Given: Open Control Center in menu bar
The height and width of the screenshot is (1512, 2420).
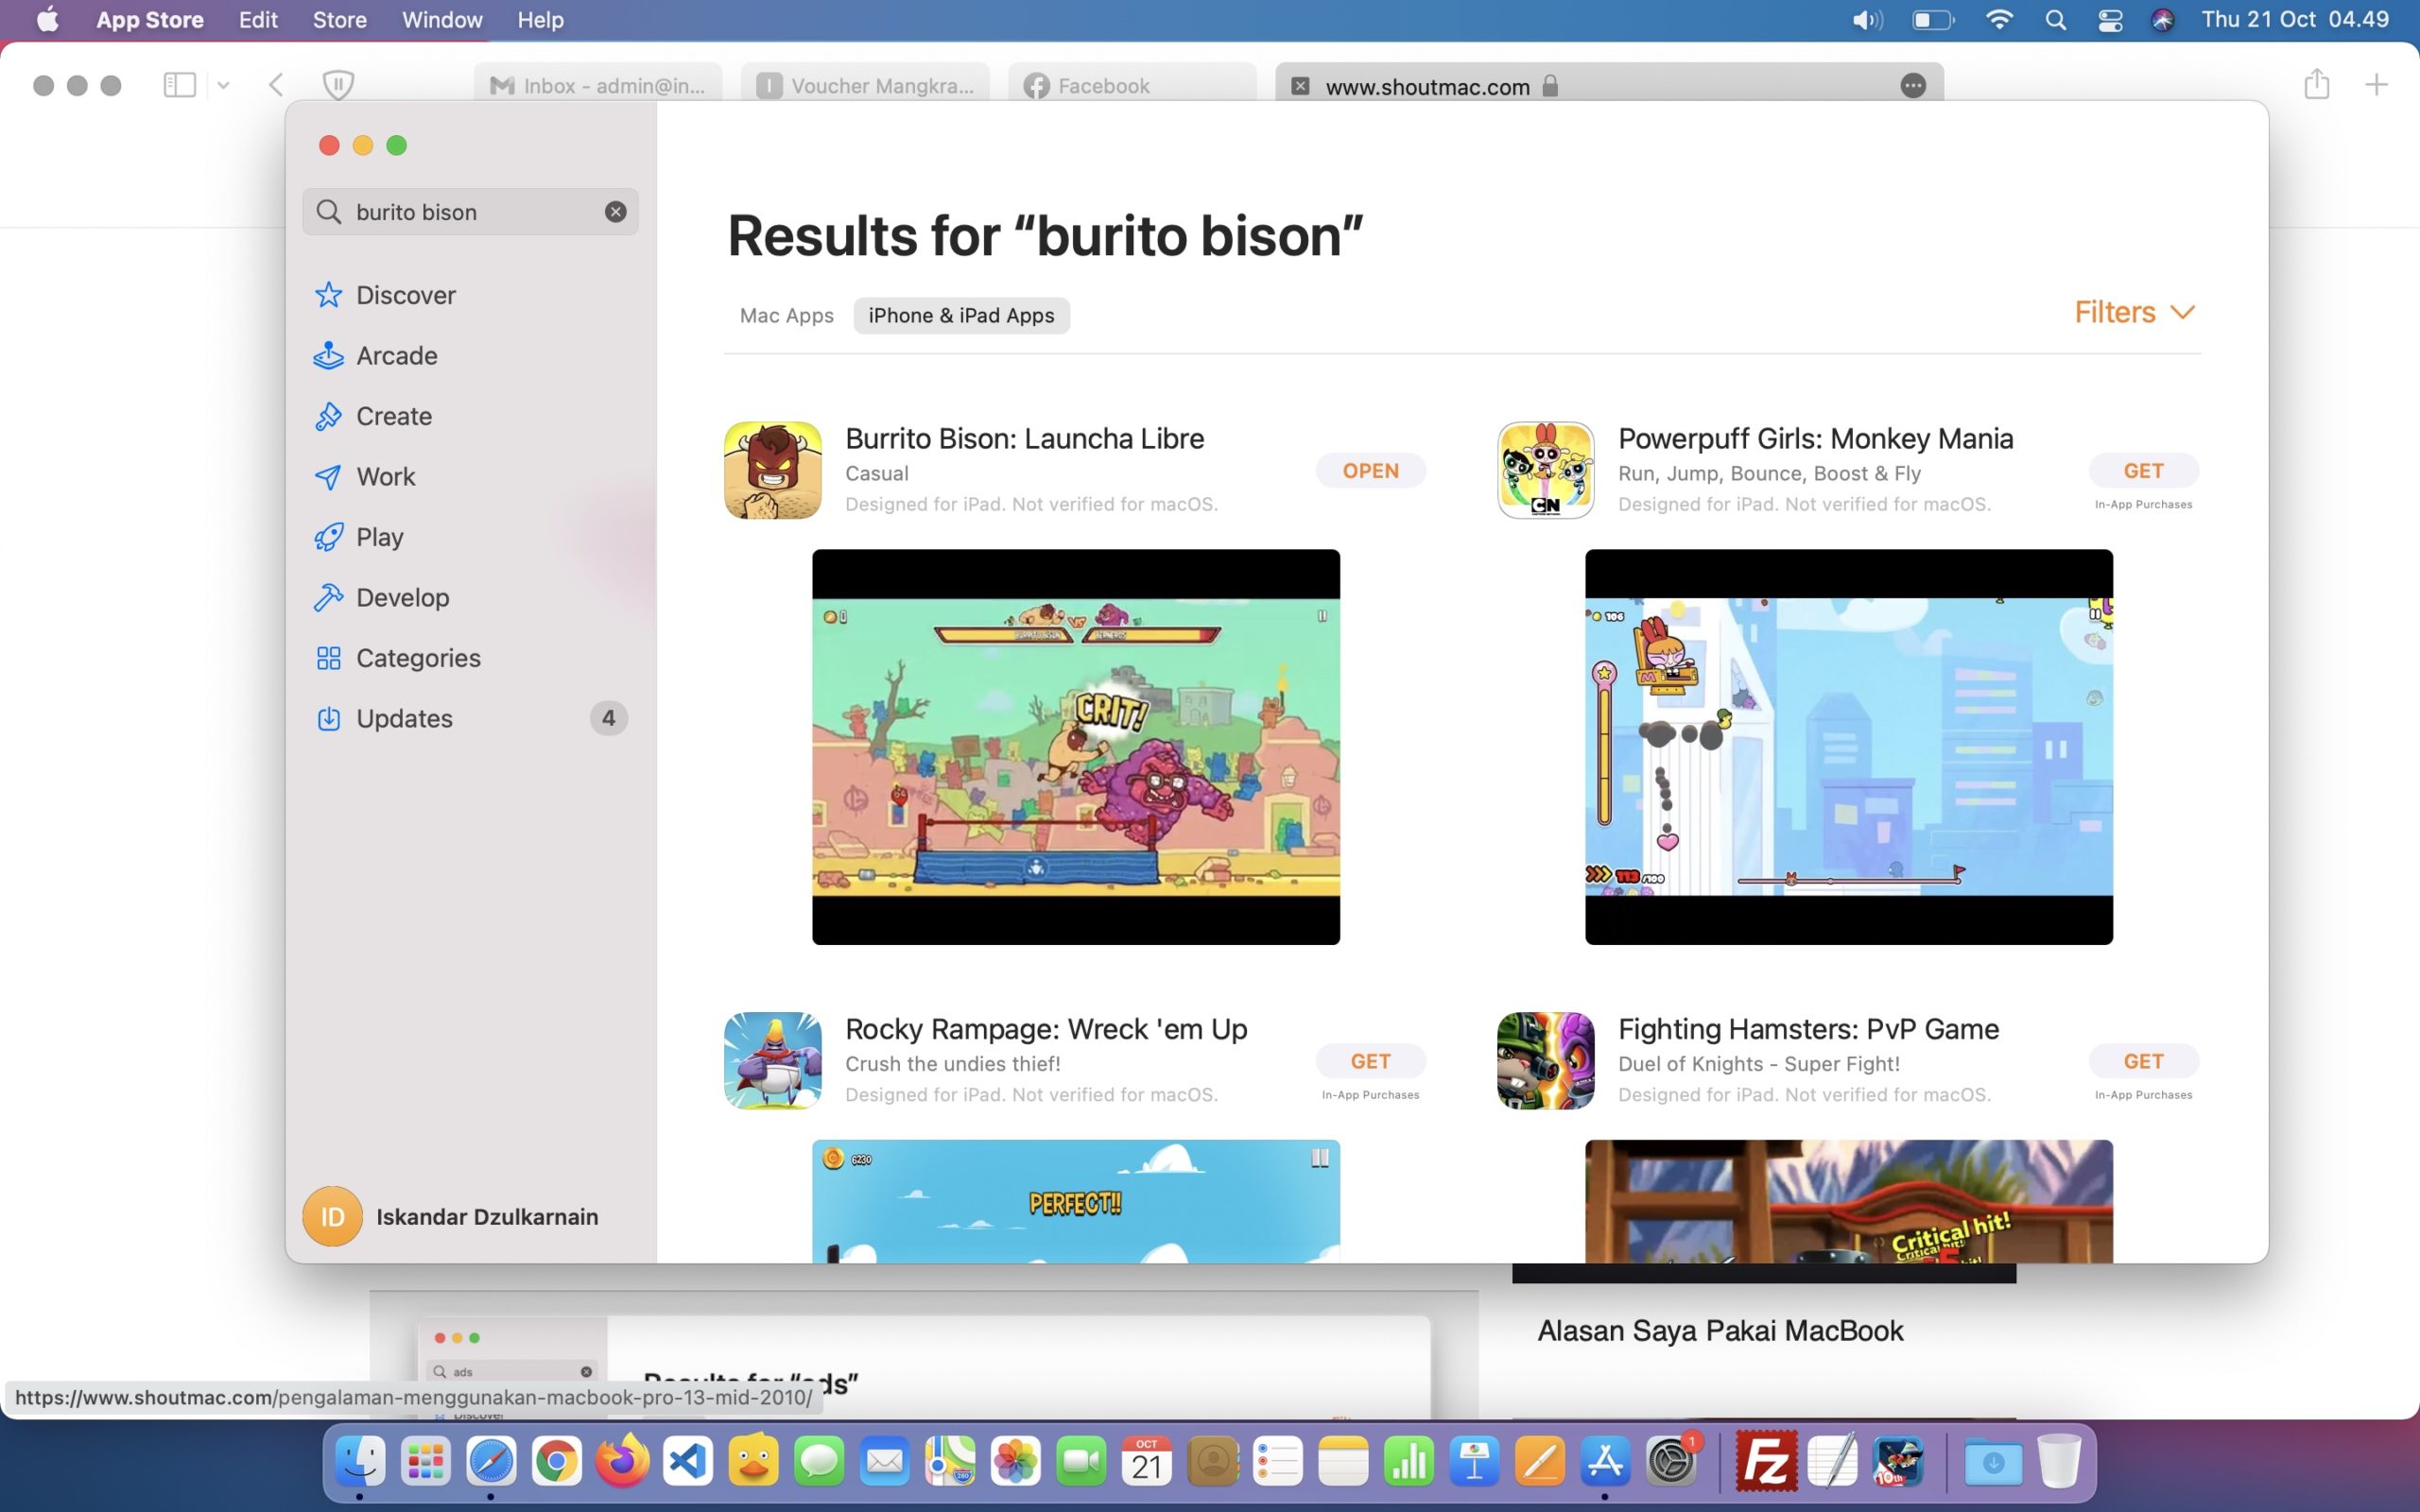Looking at the screenshot, I should (x=2110, y=20).
